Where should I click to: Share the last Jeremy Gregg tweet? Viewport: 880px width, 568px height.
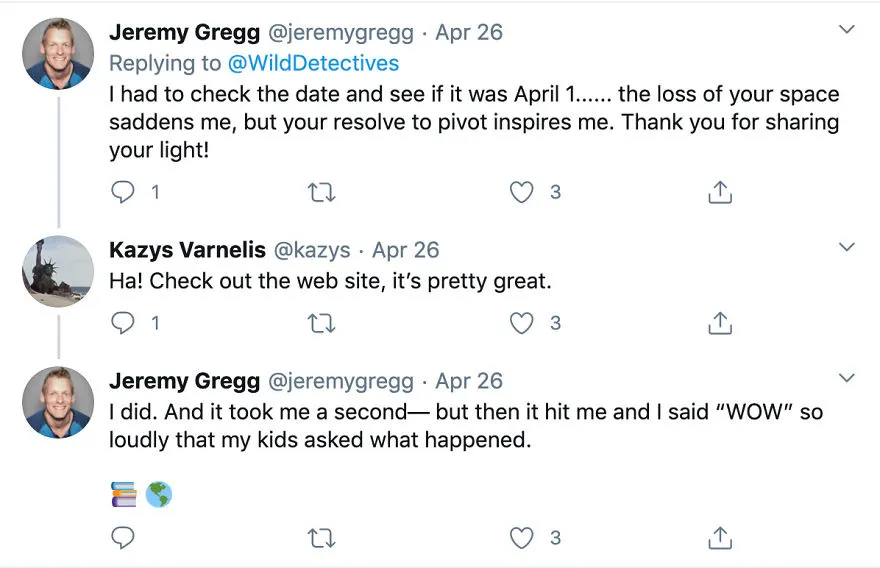click(x=720, y=538)
